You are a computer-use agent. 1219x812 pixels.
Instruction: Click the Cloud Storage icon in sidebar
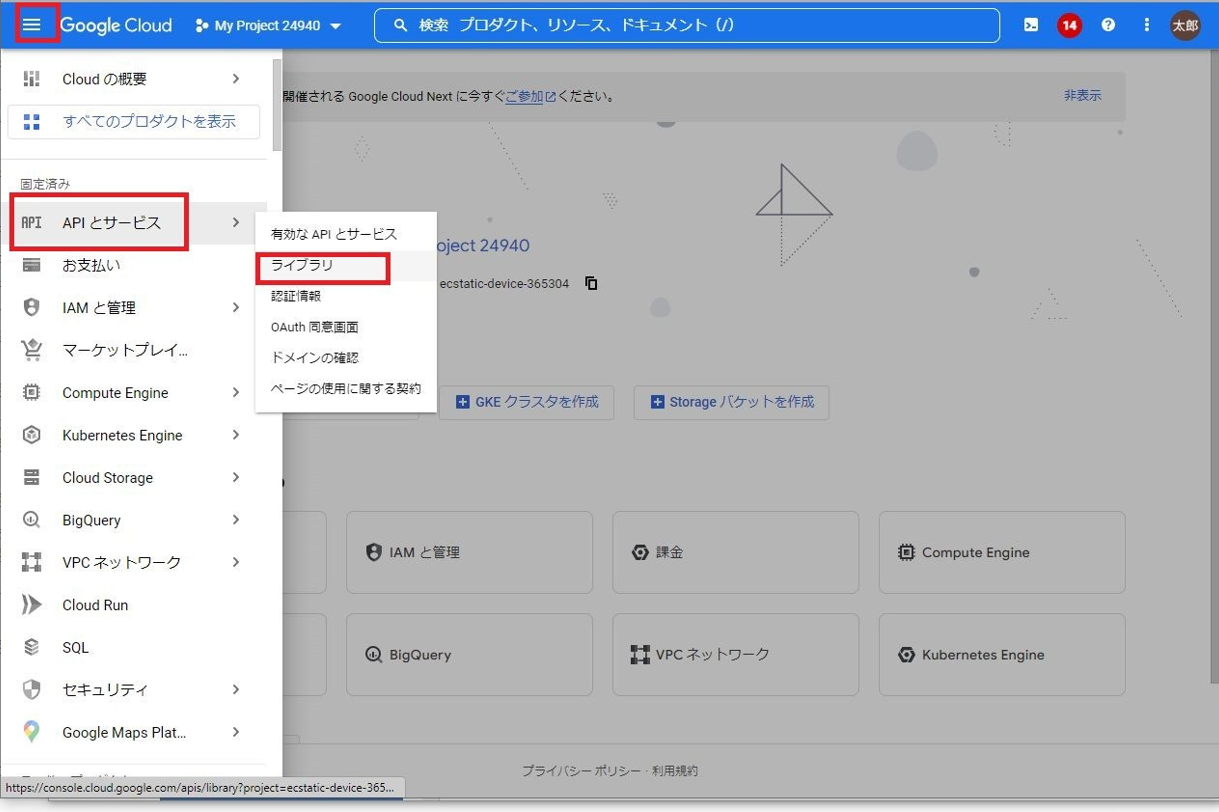32,478
